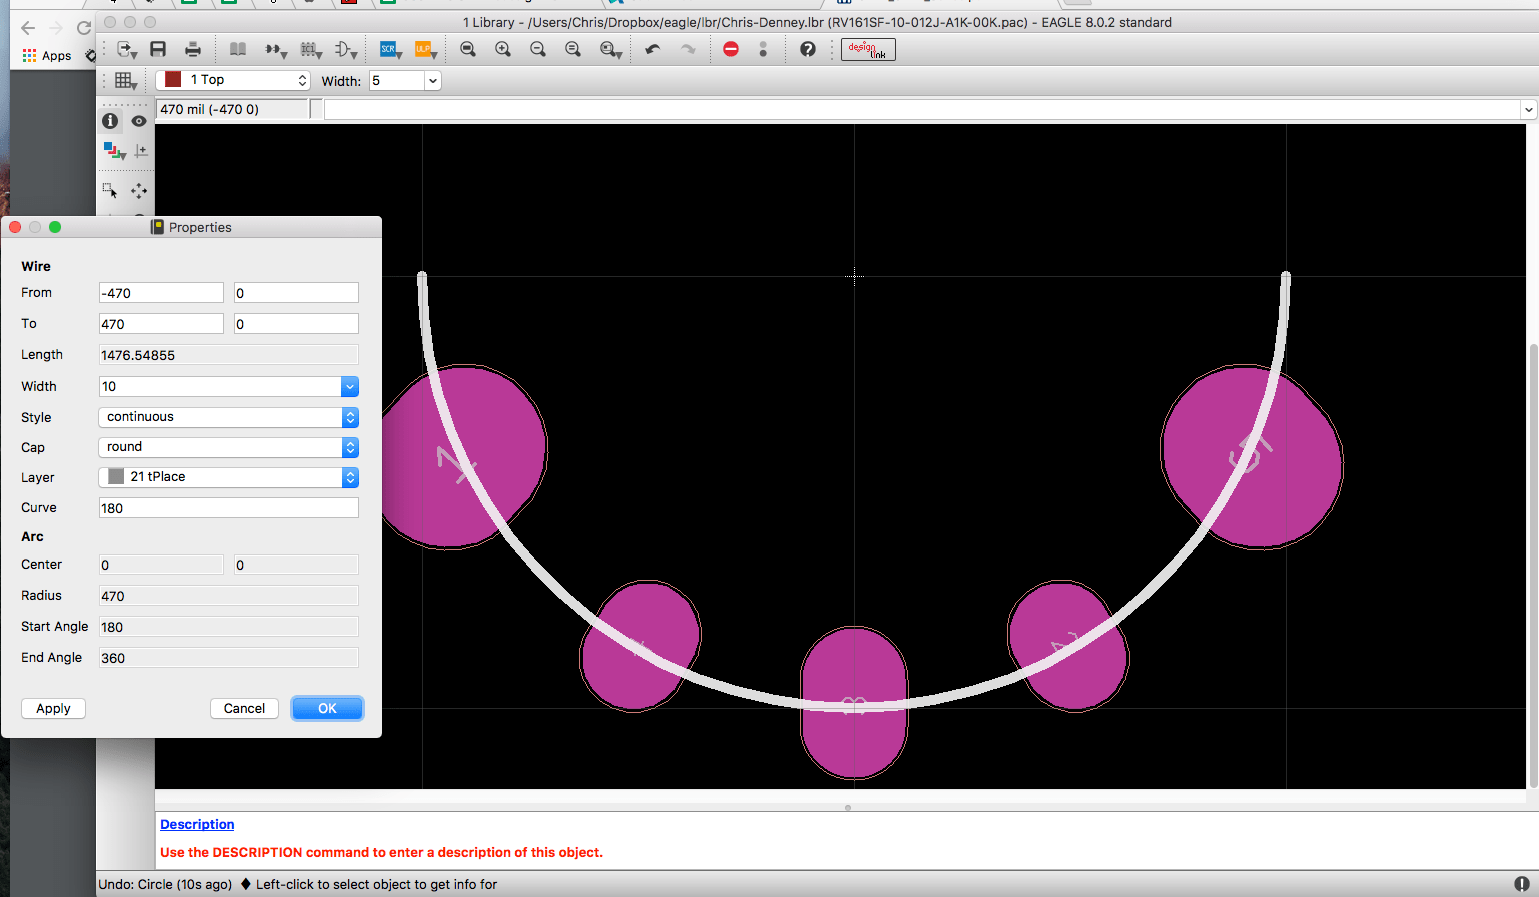Open the Width dropdown for Wire

349,386
